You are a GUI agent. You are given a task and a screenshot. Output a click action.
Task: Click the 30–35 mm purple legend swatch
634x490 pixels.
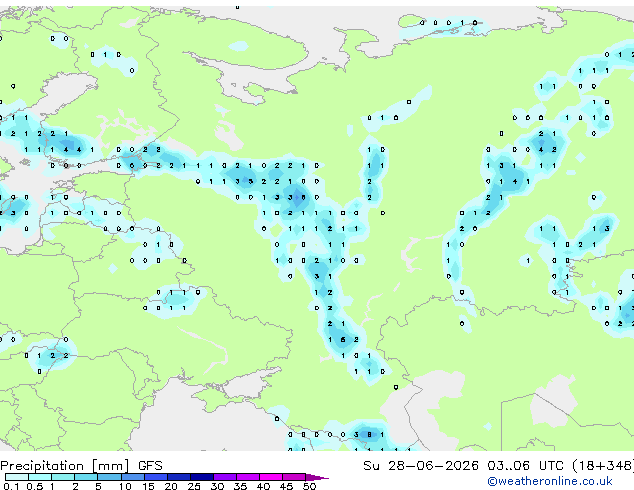(x=225, y=477)
